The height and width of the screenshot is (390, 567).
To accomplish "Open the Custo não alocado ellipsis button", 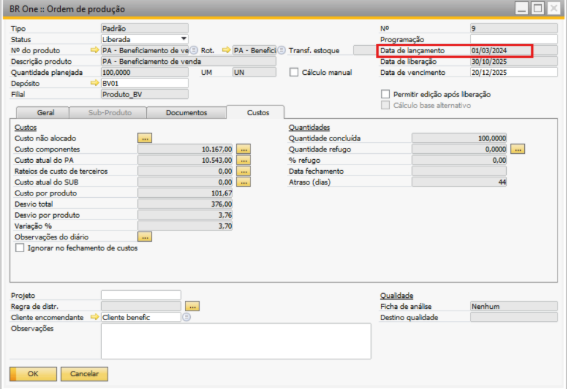I will pos(145,138).
